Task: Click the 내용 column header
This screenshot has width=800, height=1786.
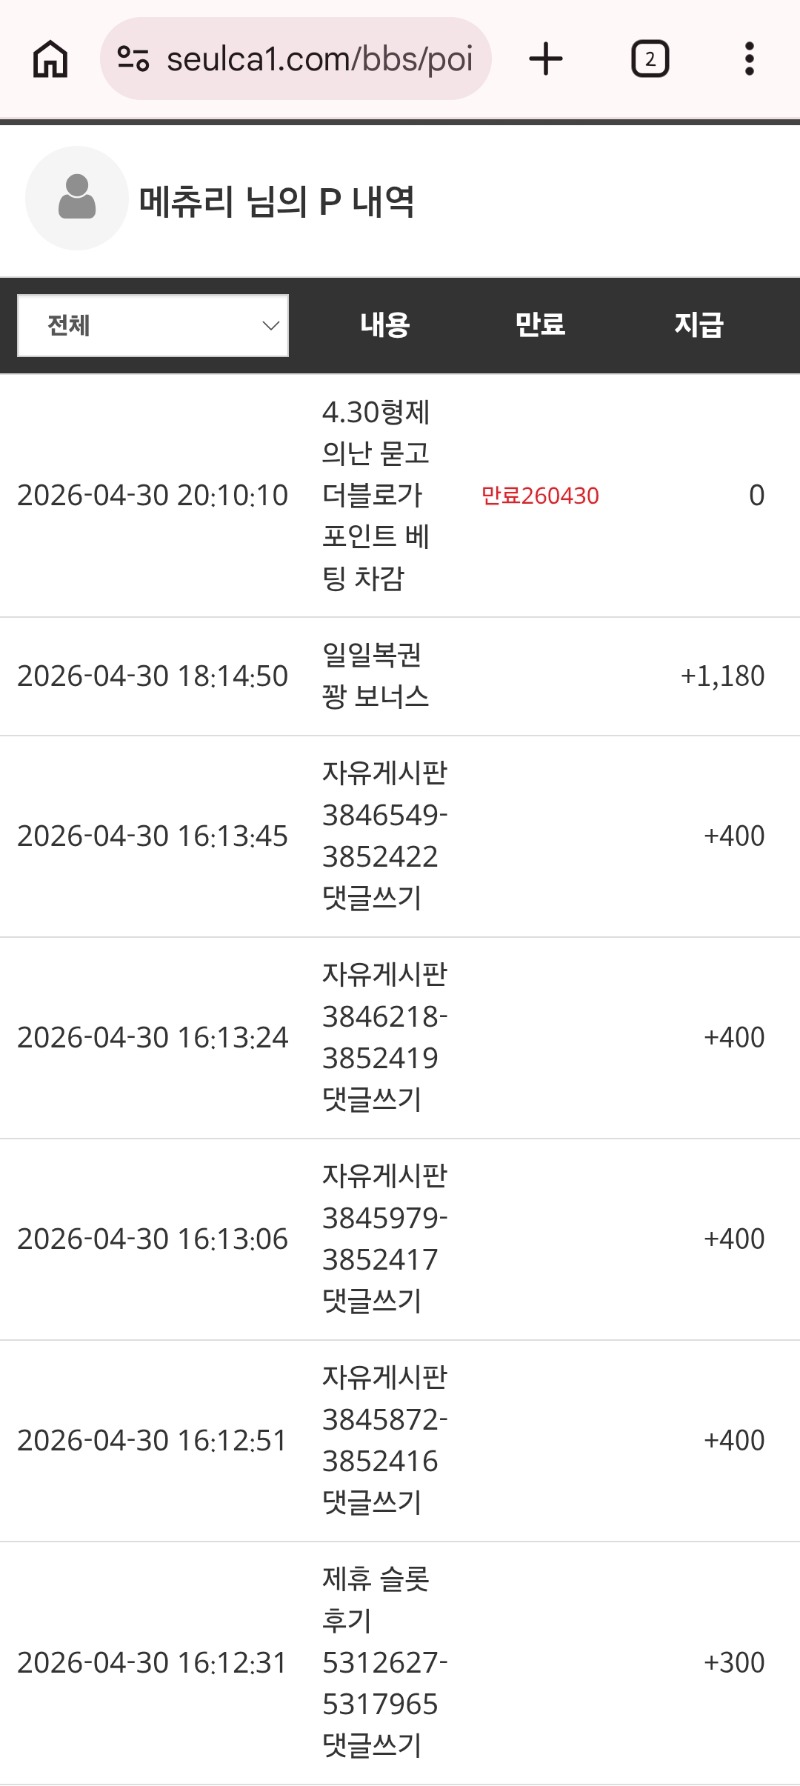Action: tap(385, 325)
